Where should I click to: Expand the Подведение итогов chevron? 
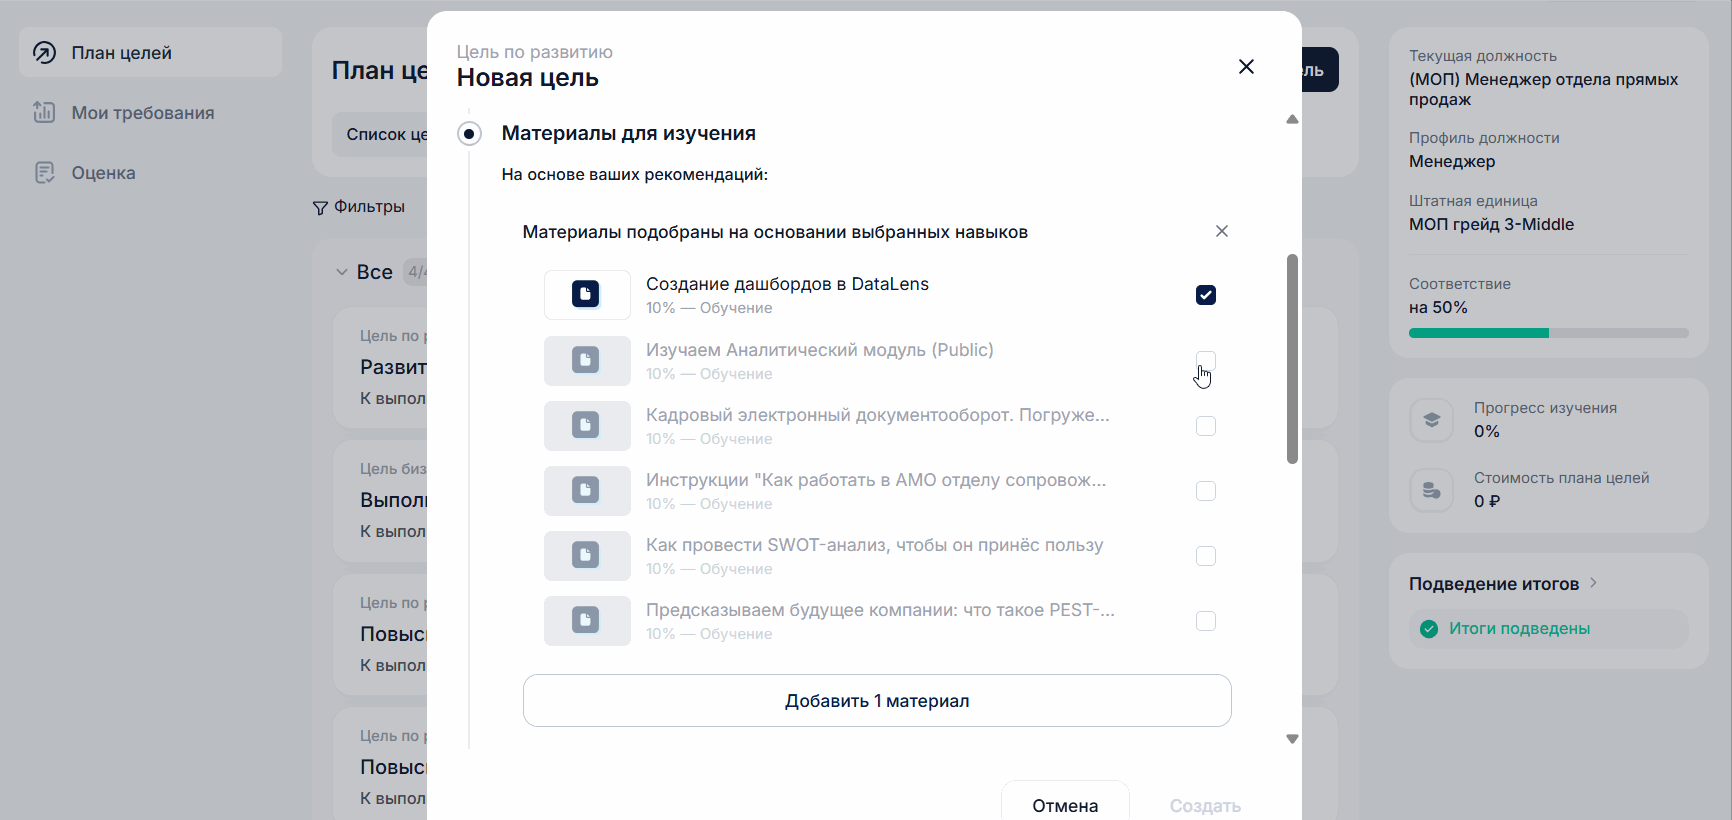[x=1593, y=583]
